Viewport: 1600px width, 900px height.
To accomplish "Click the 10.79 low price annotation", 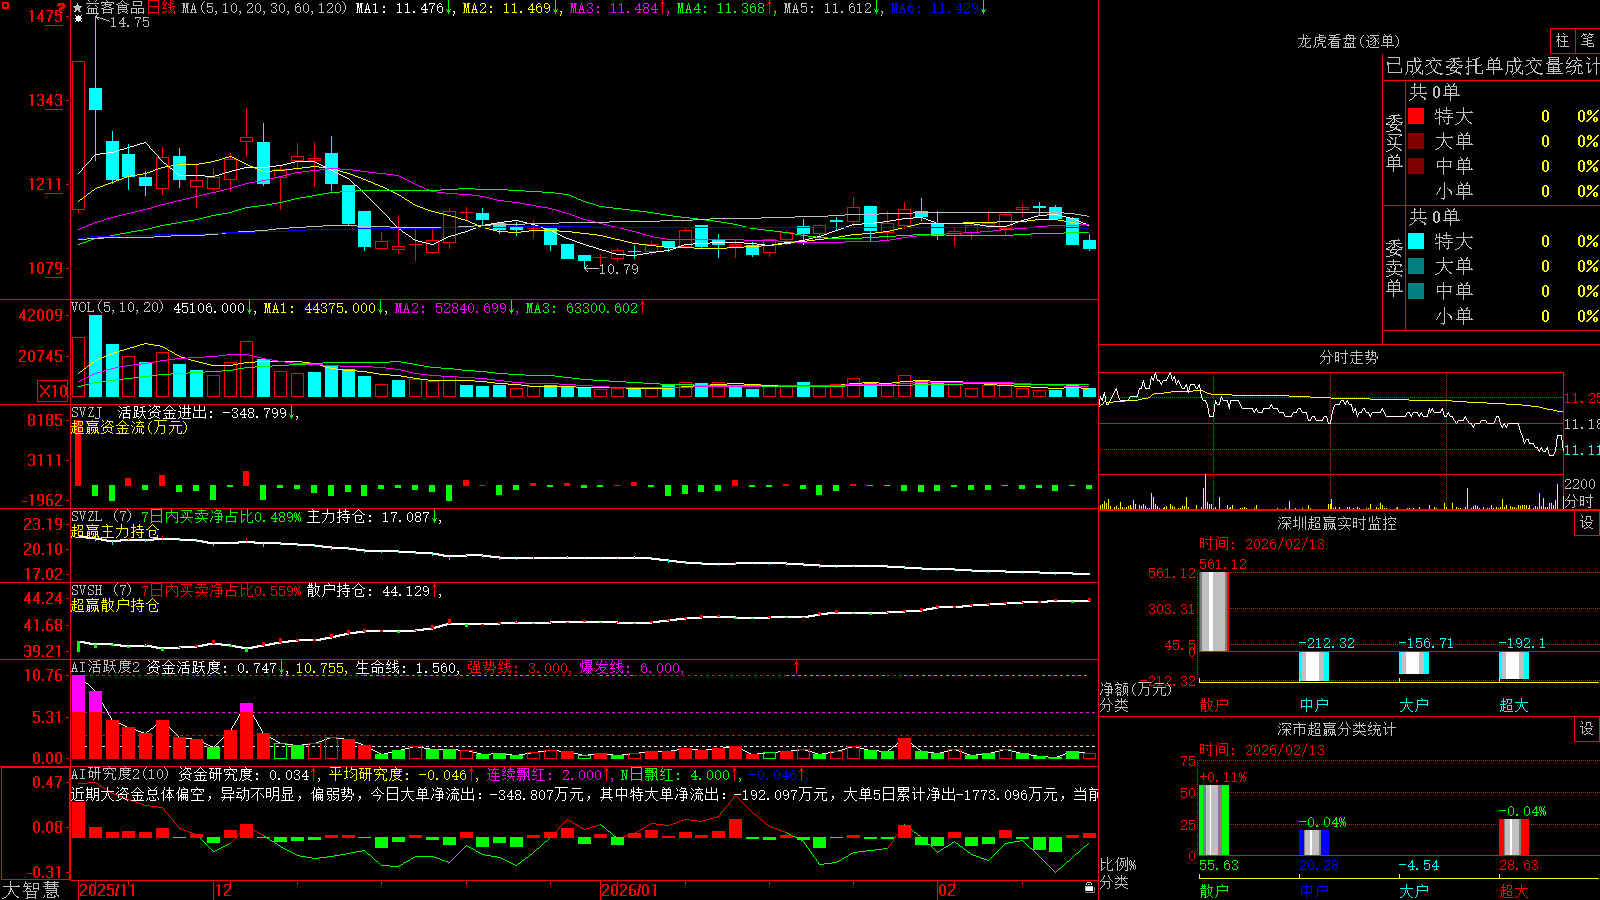I will pyautogui.click(x=618, y=269).
